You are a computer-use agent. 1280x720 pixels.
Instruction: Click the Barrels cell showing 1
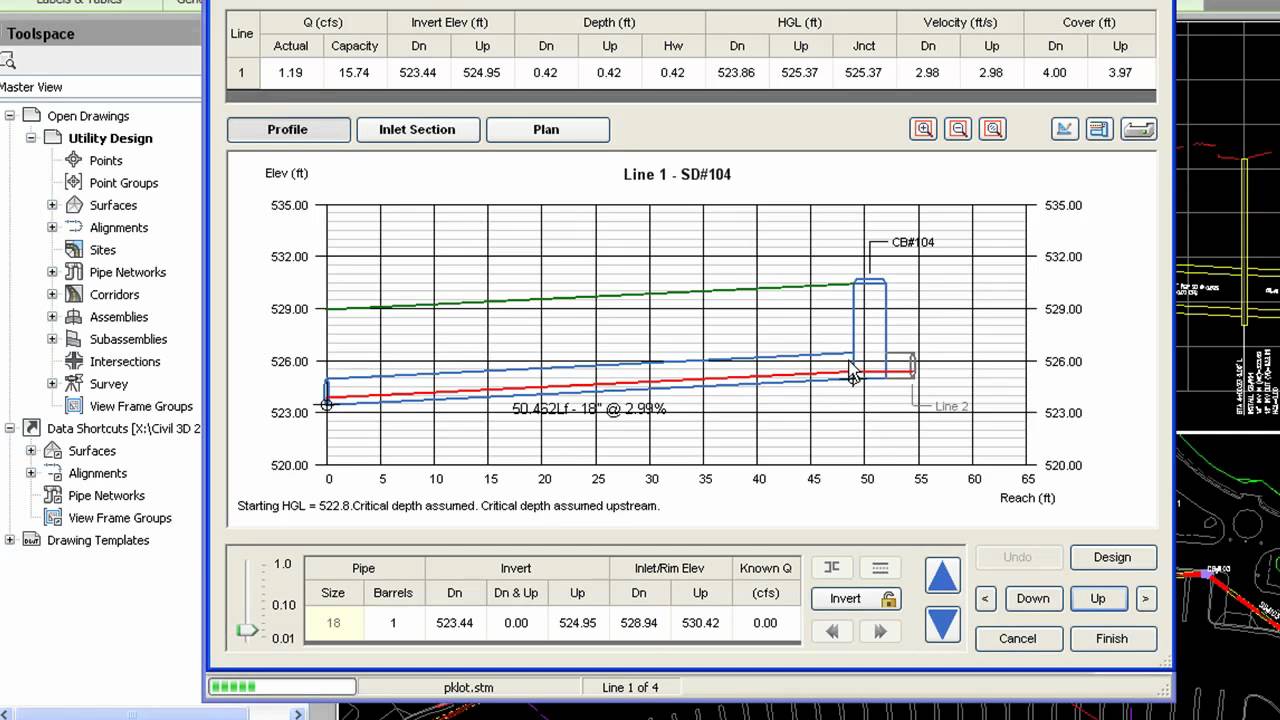click(393, 623)
